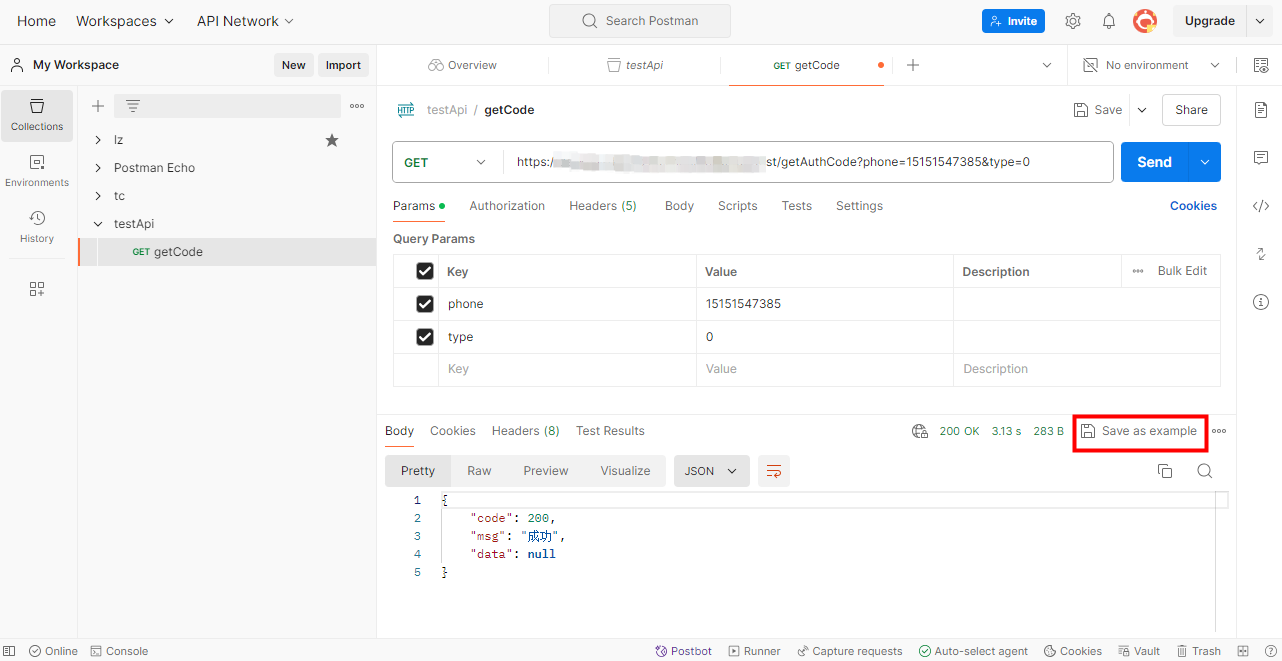Viewport: 1282px width, 661px height.
Task: Open response three-dots more options
Action: [x=1219, y=431]
